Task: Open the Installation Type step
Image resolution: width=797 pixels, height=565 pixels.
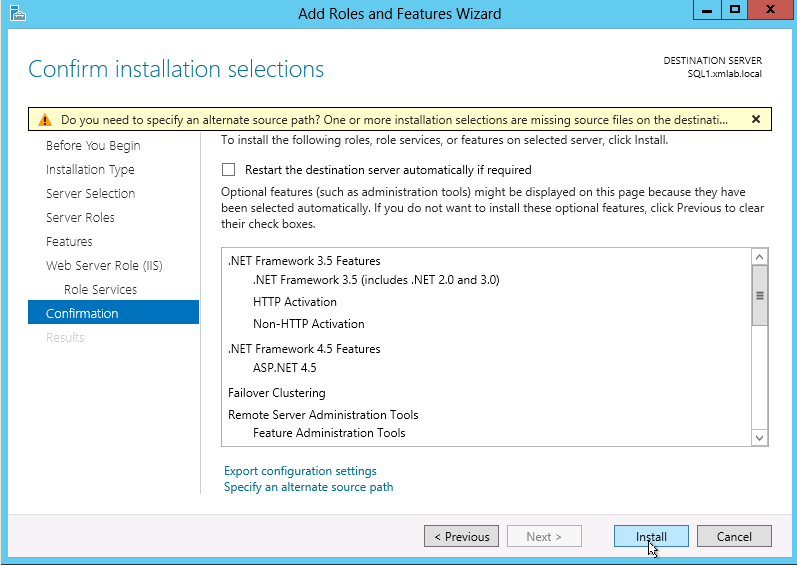Action: 90,170
